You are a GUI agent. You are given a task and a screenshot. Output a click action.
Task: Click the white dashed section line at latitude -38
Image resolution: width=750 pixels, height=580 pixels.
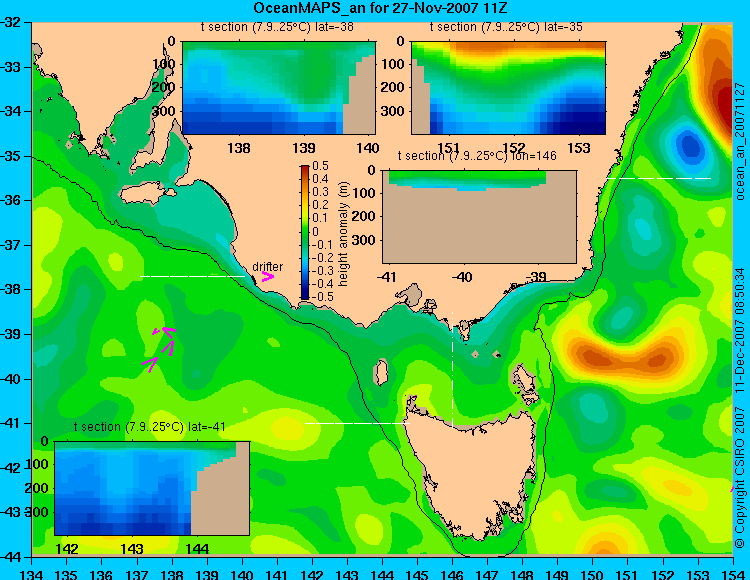tap(192, 276)
